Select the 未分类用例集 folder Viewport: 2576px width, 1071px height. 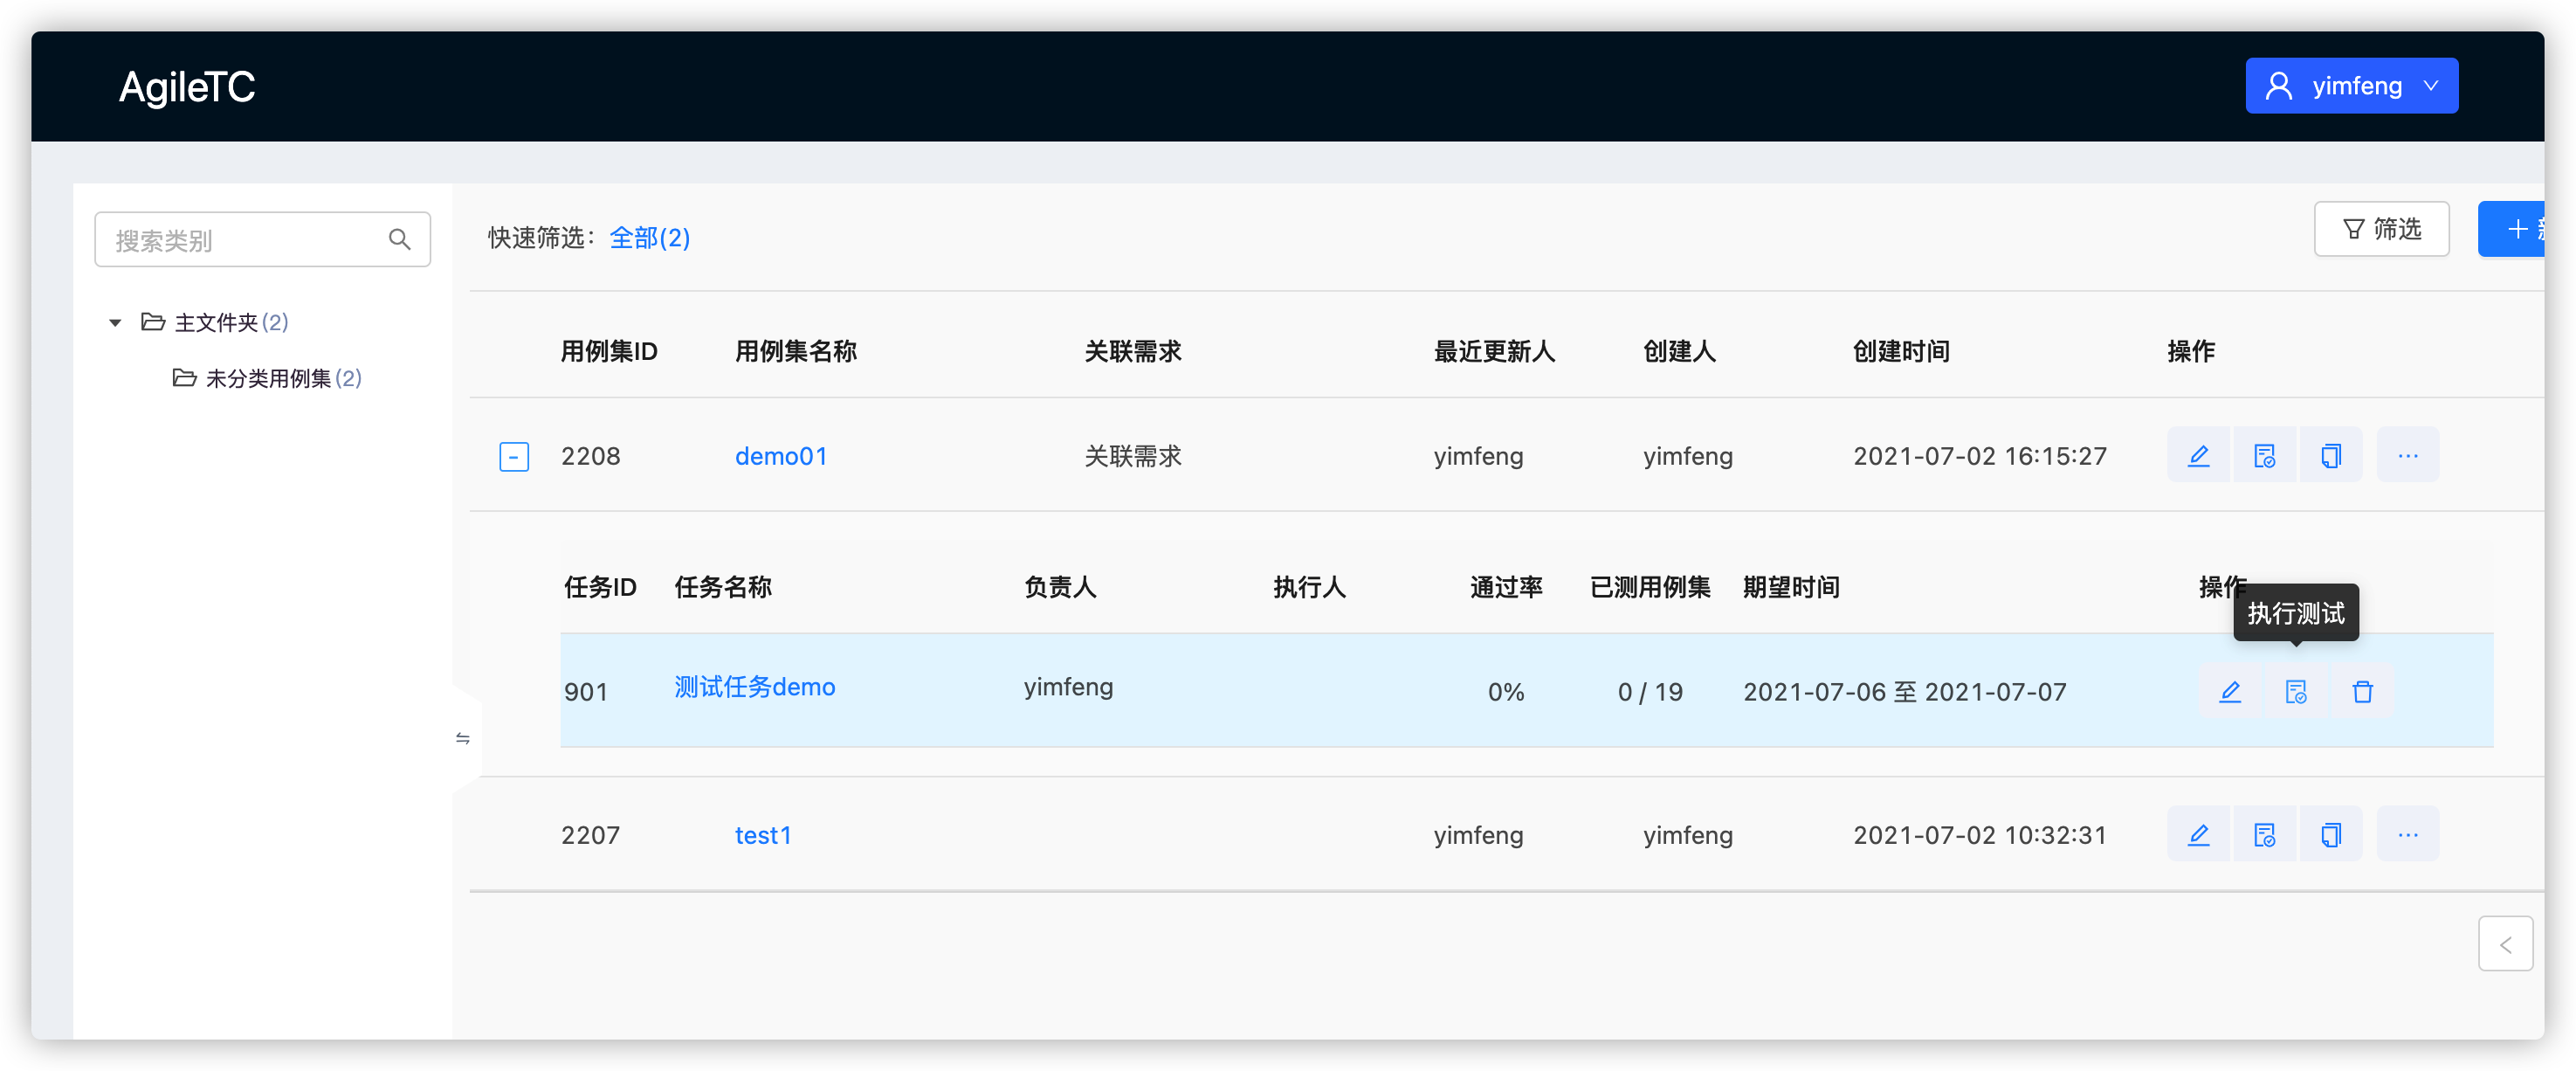(267, 379)
